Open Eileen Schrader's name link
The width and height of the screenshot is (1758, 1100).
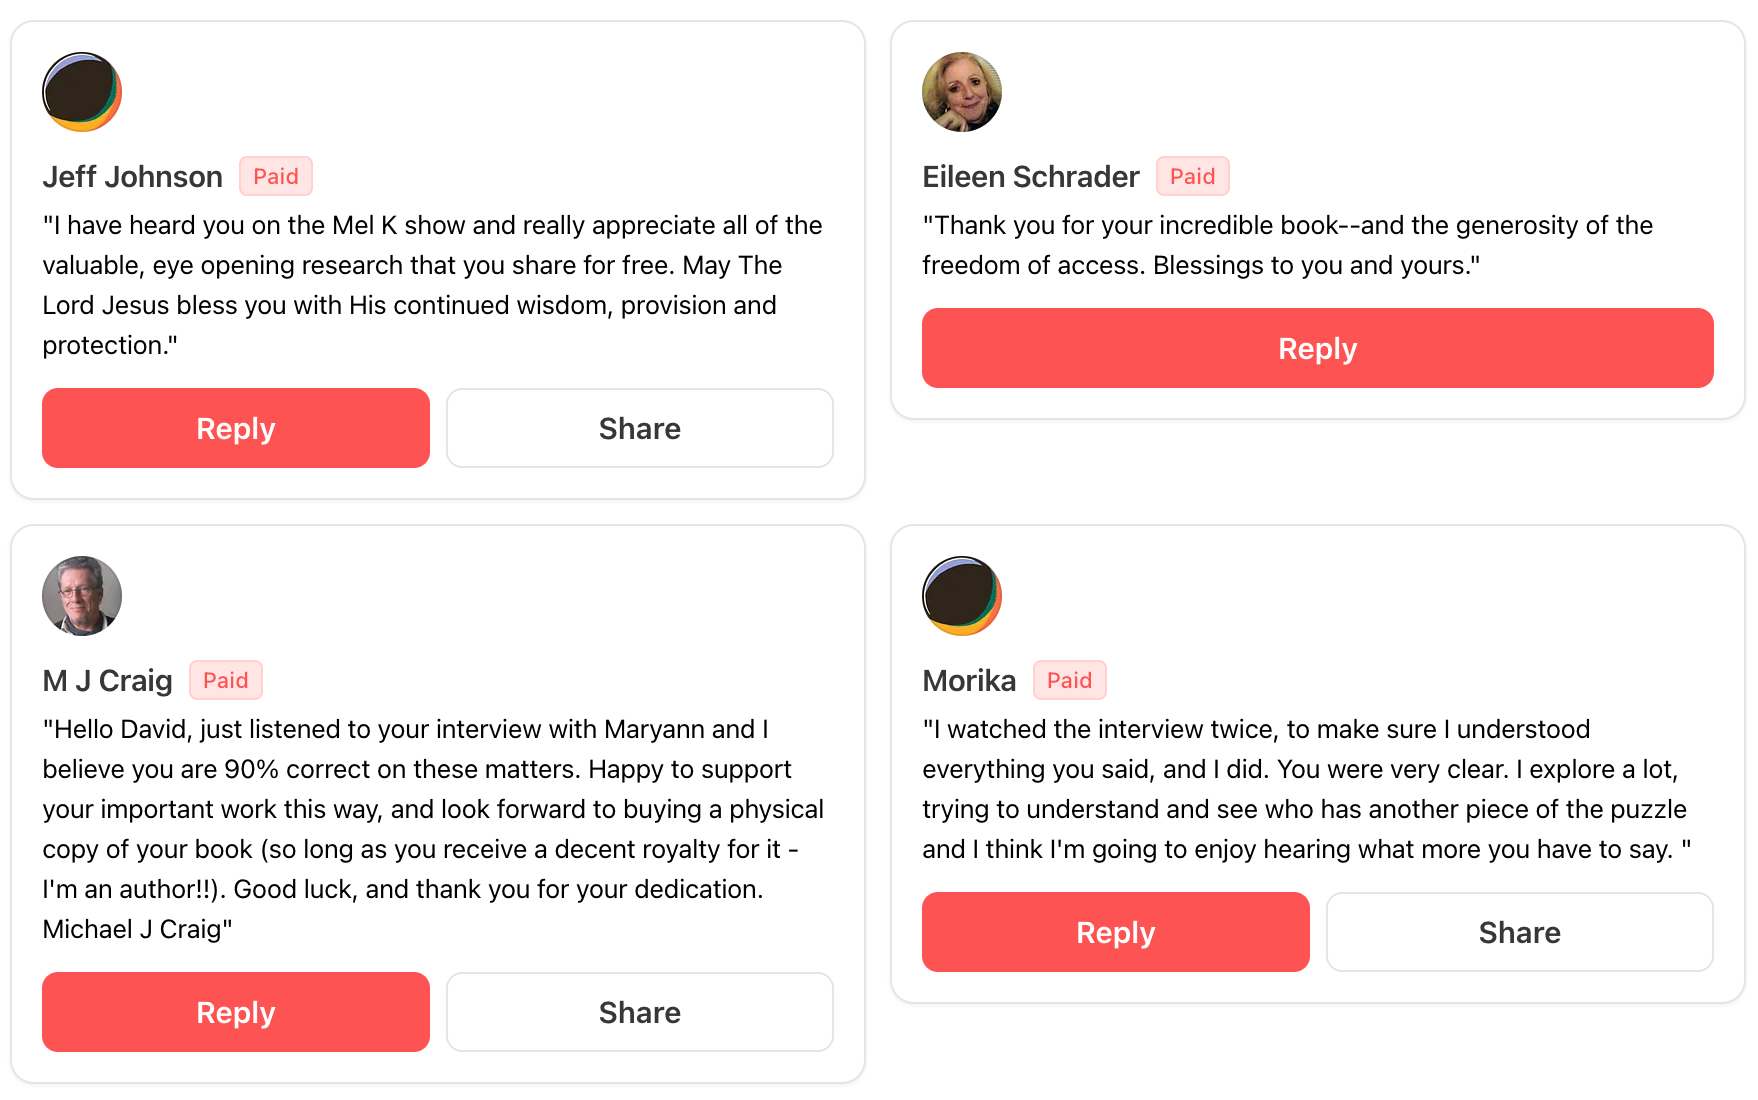(x=1030, y=177)
